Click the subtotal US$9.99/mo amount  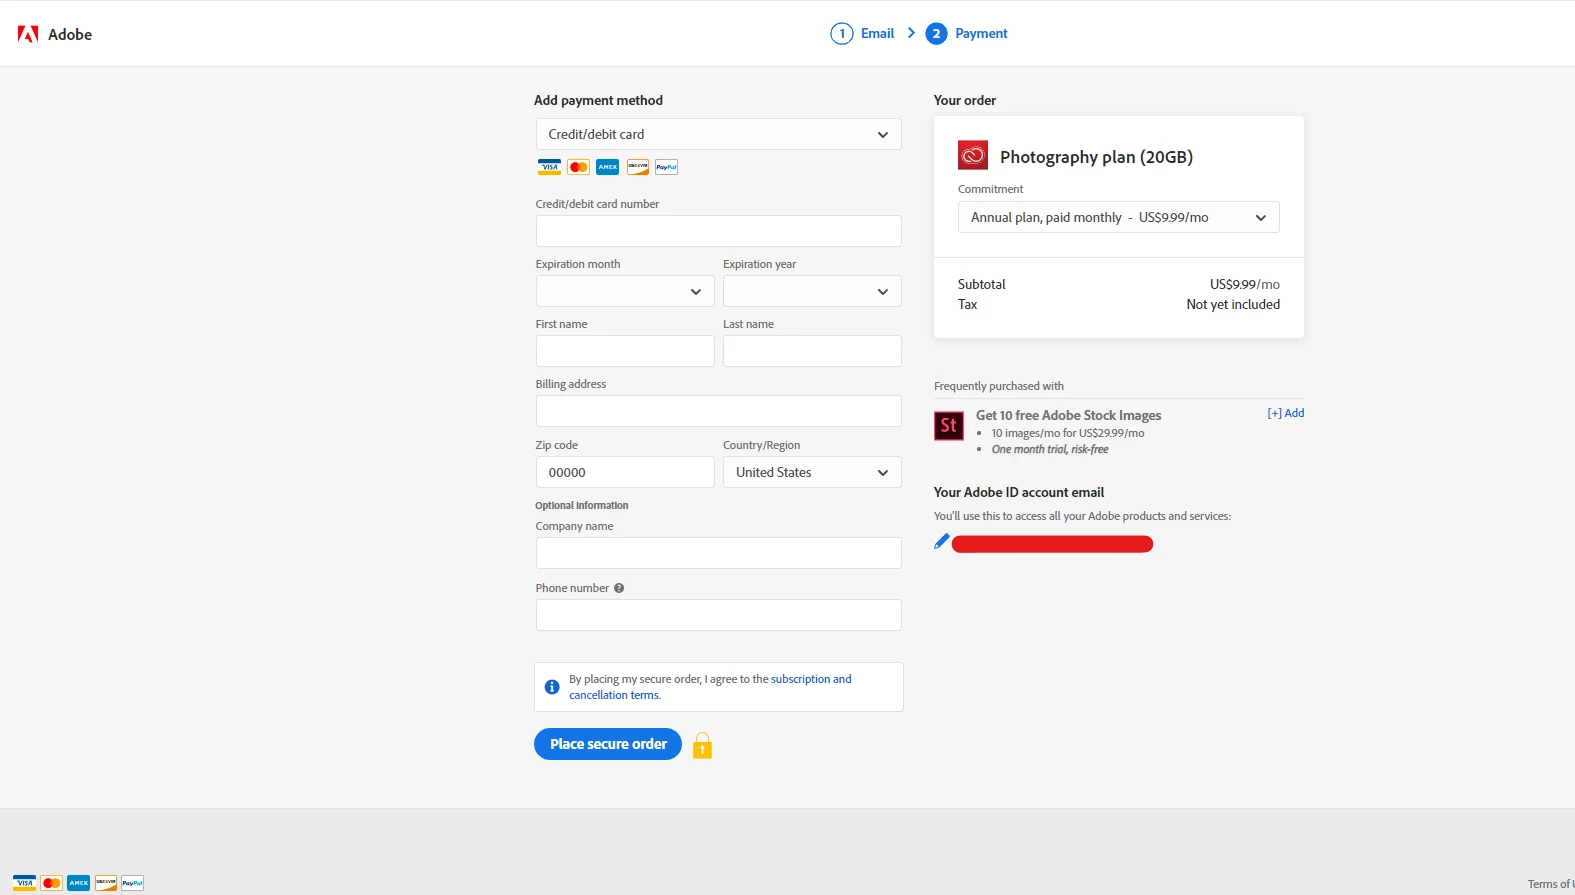click(1245, 284)
